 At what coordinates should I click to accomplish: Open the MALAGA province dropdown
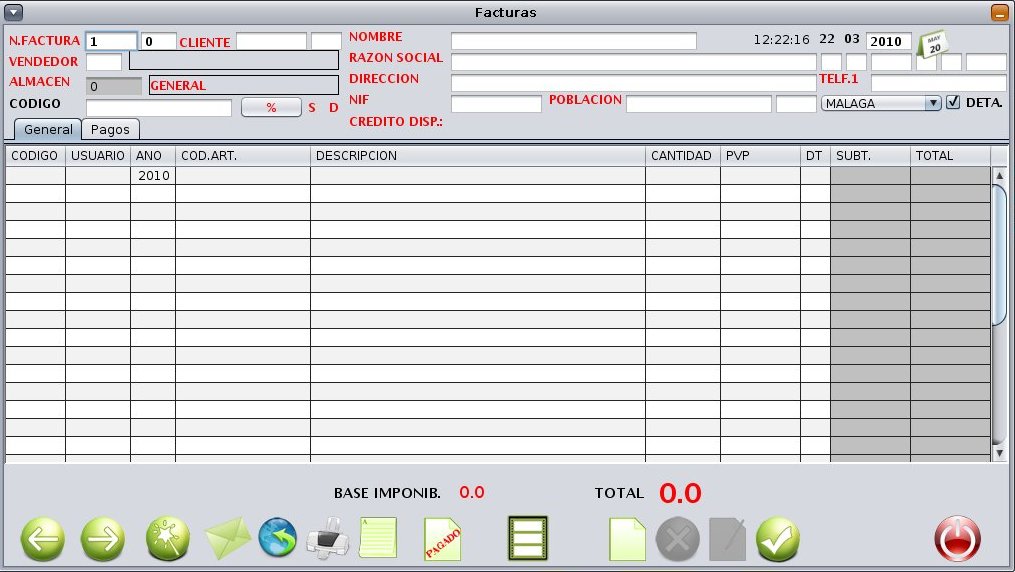pos(881,104)
